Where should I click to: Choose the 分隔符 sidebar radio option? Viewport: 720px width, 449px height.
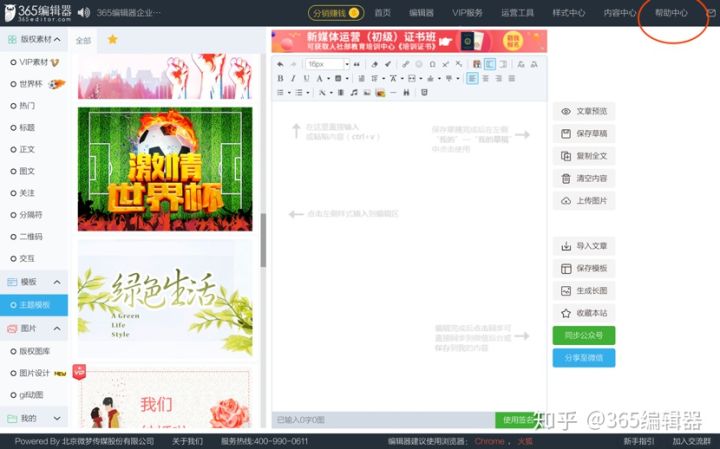(27, 214)
